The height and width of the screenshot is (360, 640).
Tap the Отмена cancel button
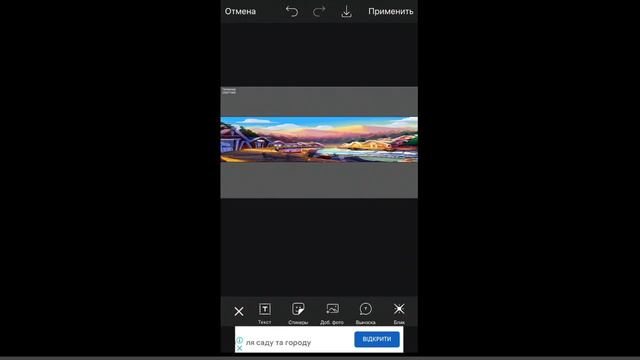pos(240,11)
